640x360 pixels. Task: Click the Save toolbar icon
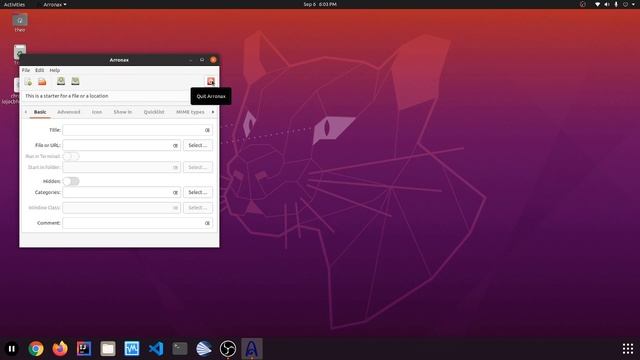pos(61,81)
